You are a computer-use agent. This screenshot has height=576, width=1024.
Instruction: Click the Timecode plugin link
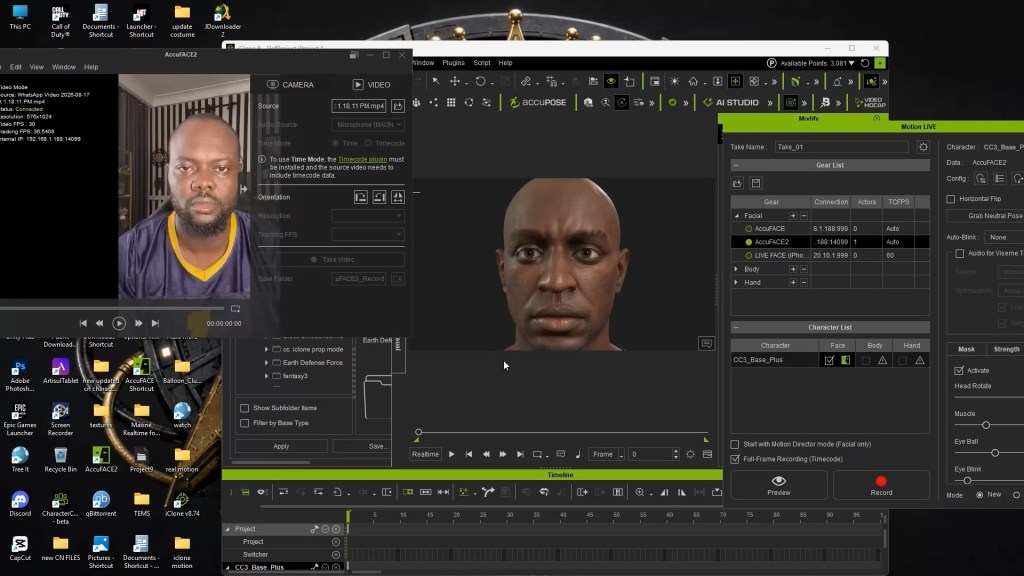[362, 159]
